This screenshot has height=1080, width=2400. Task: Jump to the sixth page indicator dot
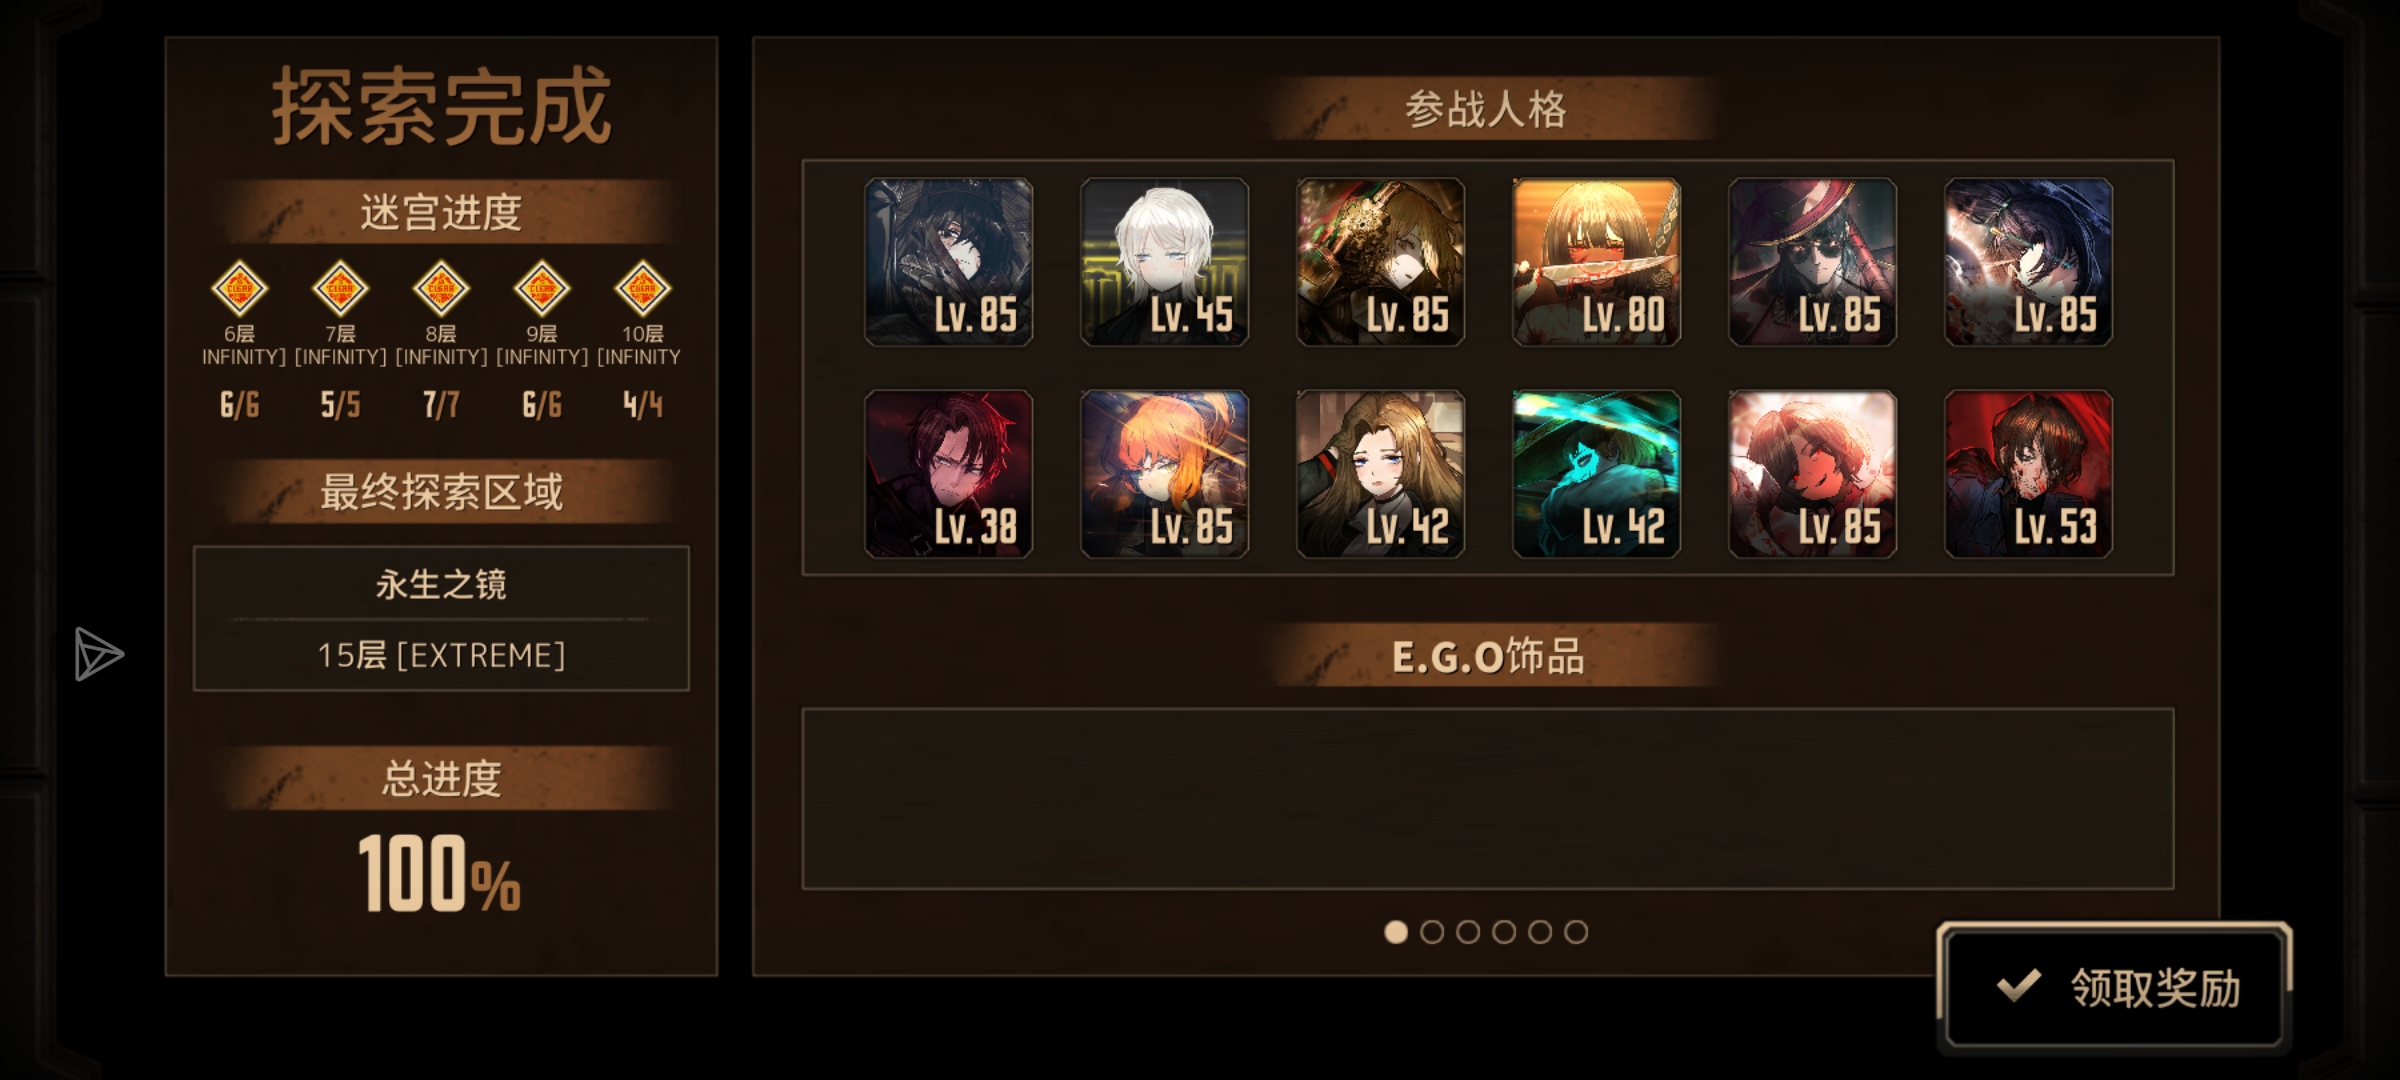click(x=1576, y=932)
